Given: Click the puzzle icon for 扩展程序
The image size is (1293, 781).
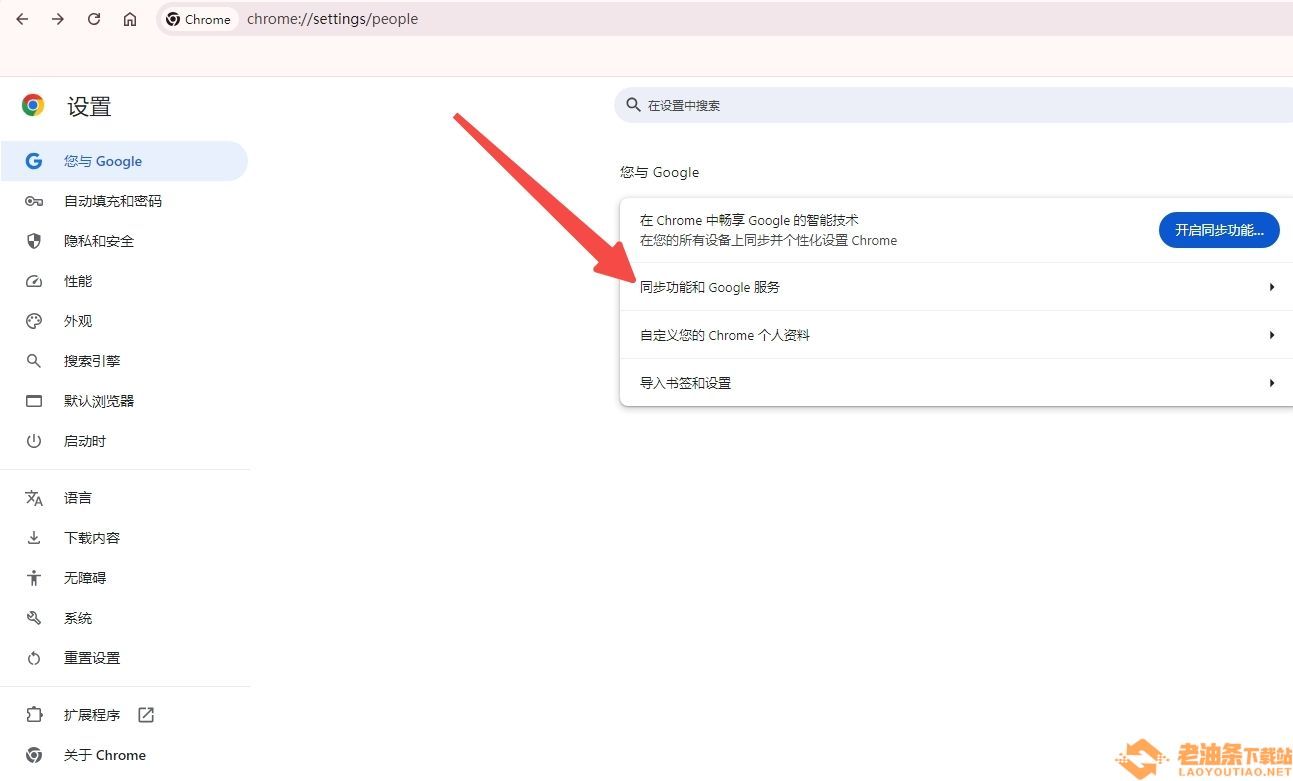Looking at the screenshot, I should pyautogui.click(x=34, y=715).
